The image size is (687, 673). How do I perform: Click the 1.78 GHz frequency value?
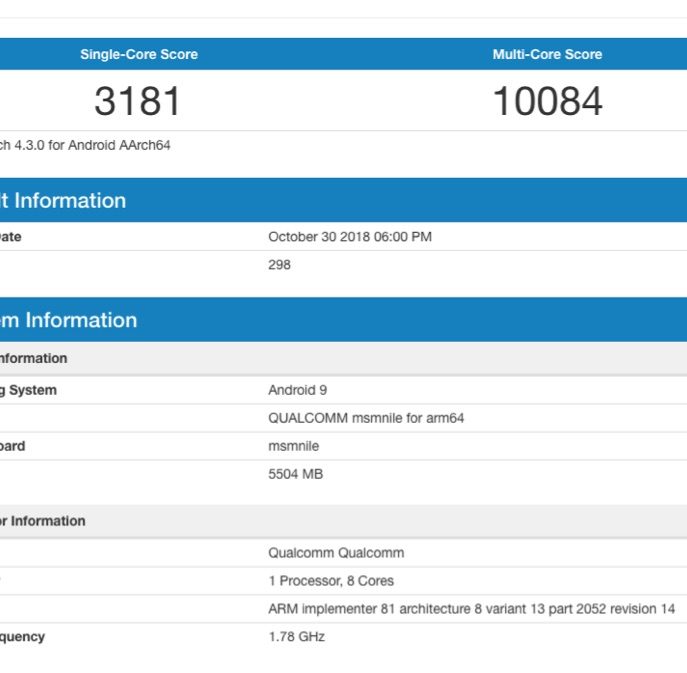(296, 637)
